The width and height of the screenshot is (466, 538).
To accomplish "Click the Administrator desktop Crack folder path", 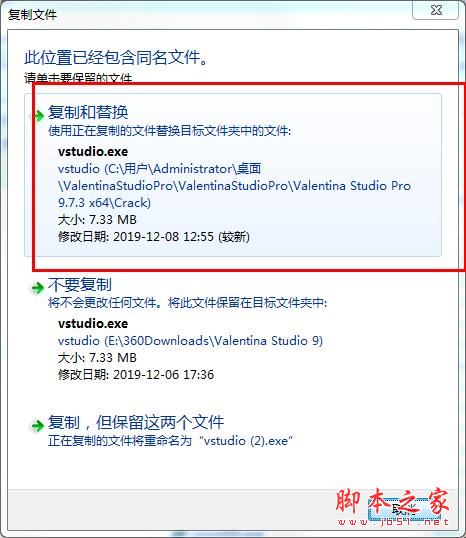I will pyautogui.click(x=234, y=186).
